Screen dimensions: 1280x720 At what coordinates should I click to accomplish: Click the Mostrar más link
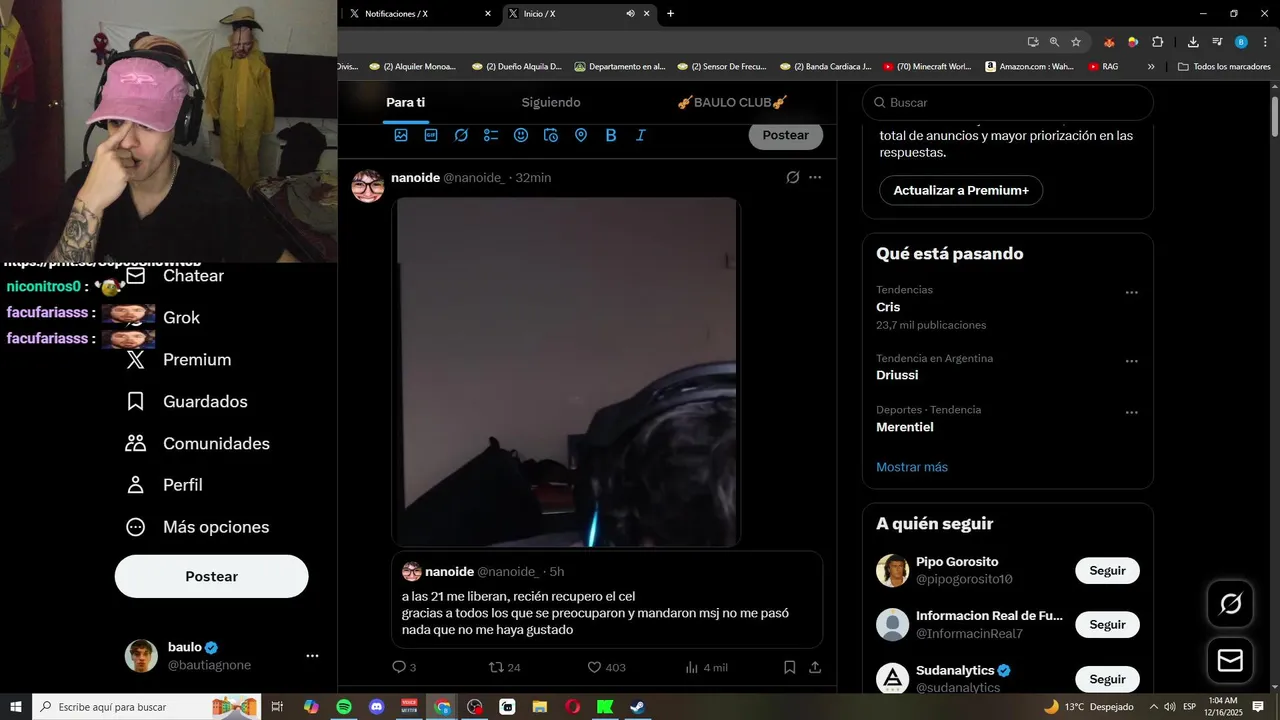coord(912,467)
